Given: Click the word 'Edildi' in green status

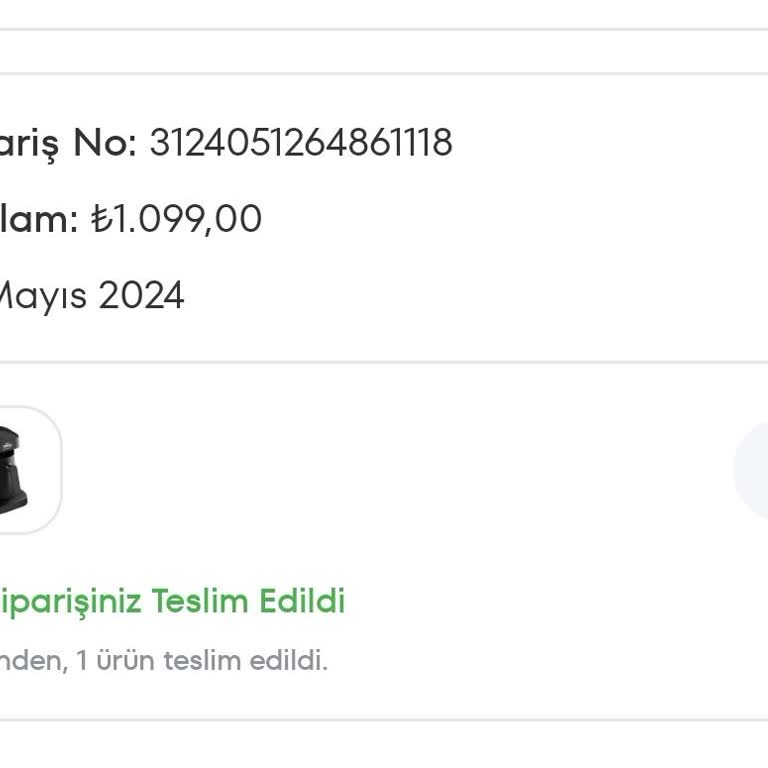Looking at the screenshot, I should click(302, 600).
